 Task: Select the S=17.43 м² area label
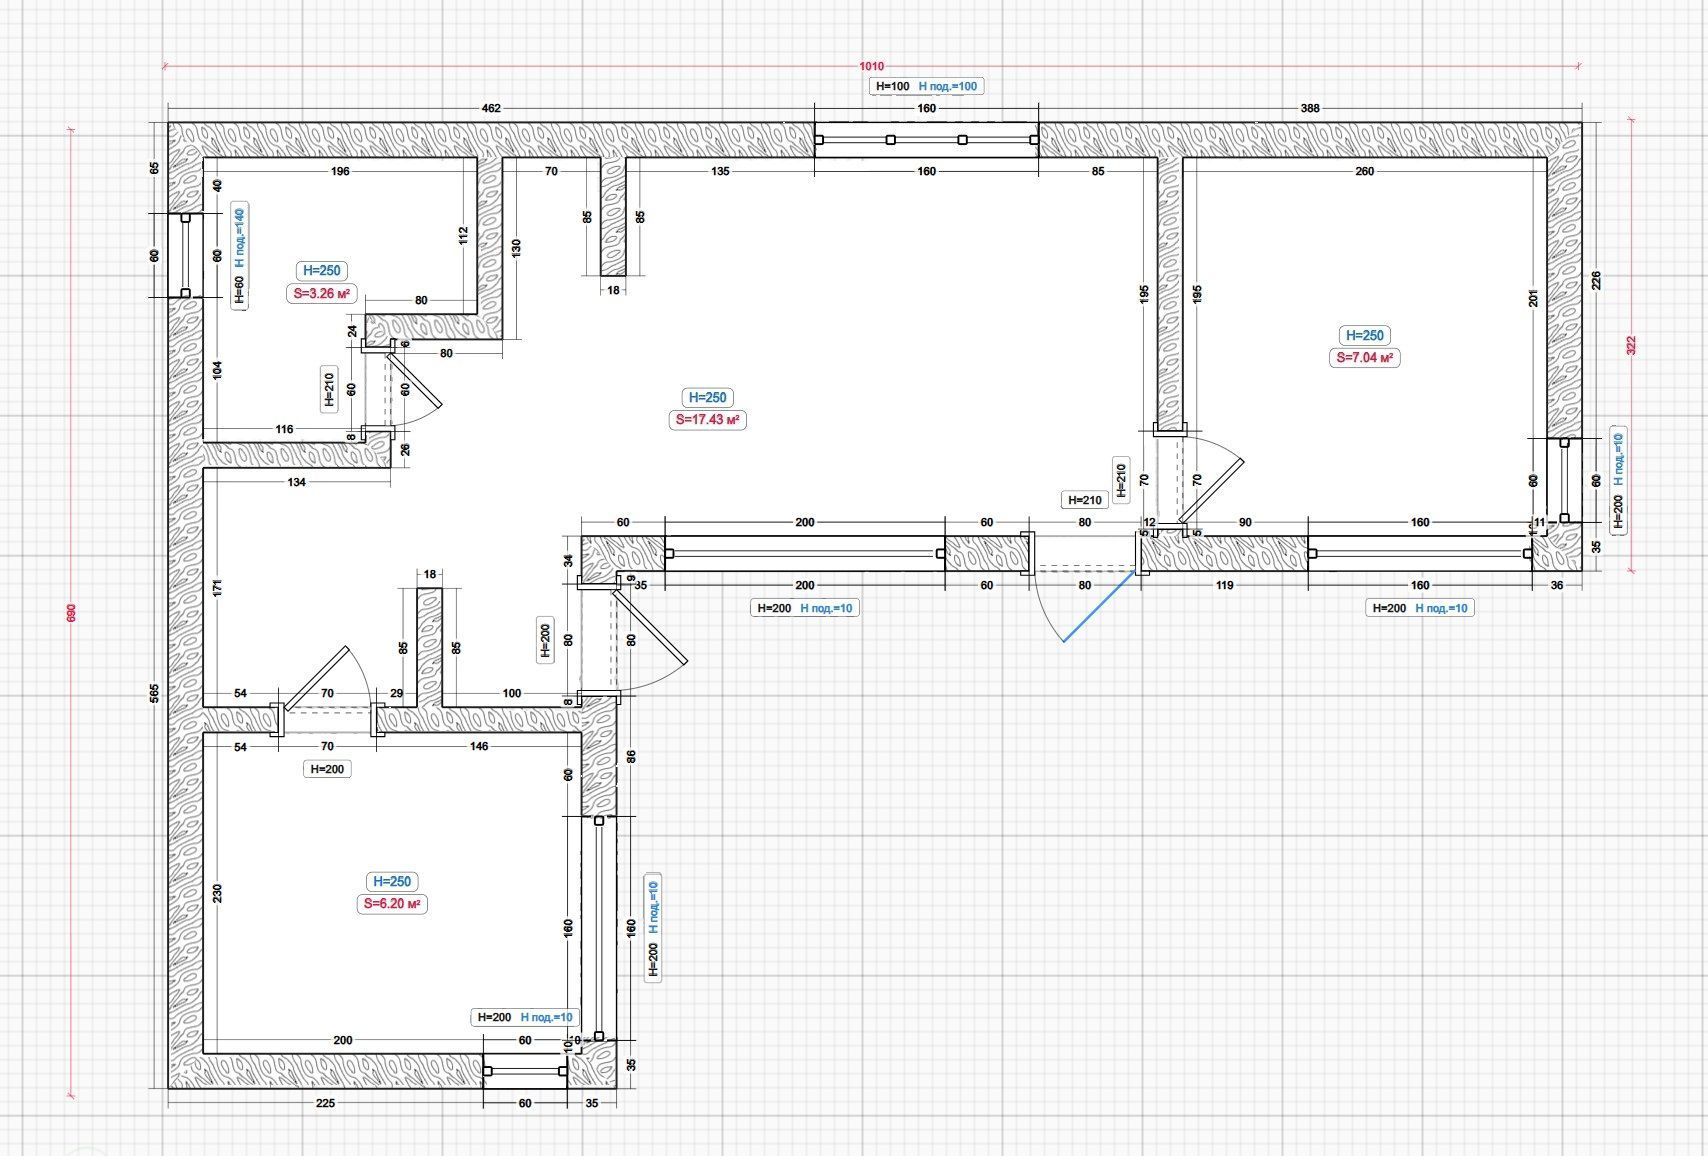(707, 420)
